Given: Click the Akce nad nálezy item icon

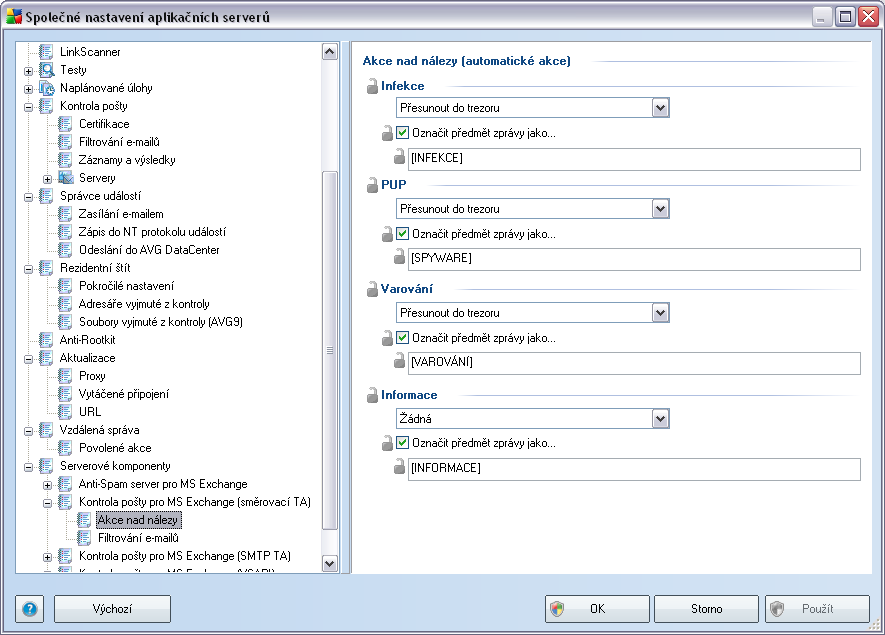Looking at the screenshot, I should point(85,520).
